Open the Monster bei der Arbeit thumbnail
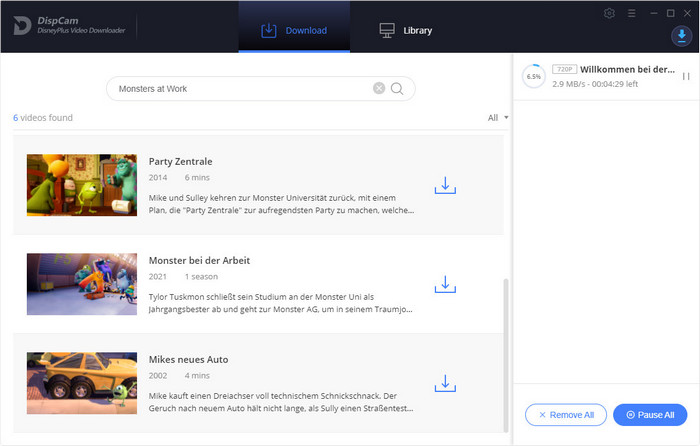Image resolution: width=700 pixels, height=446 pixels. [x=81, y=284]
